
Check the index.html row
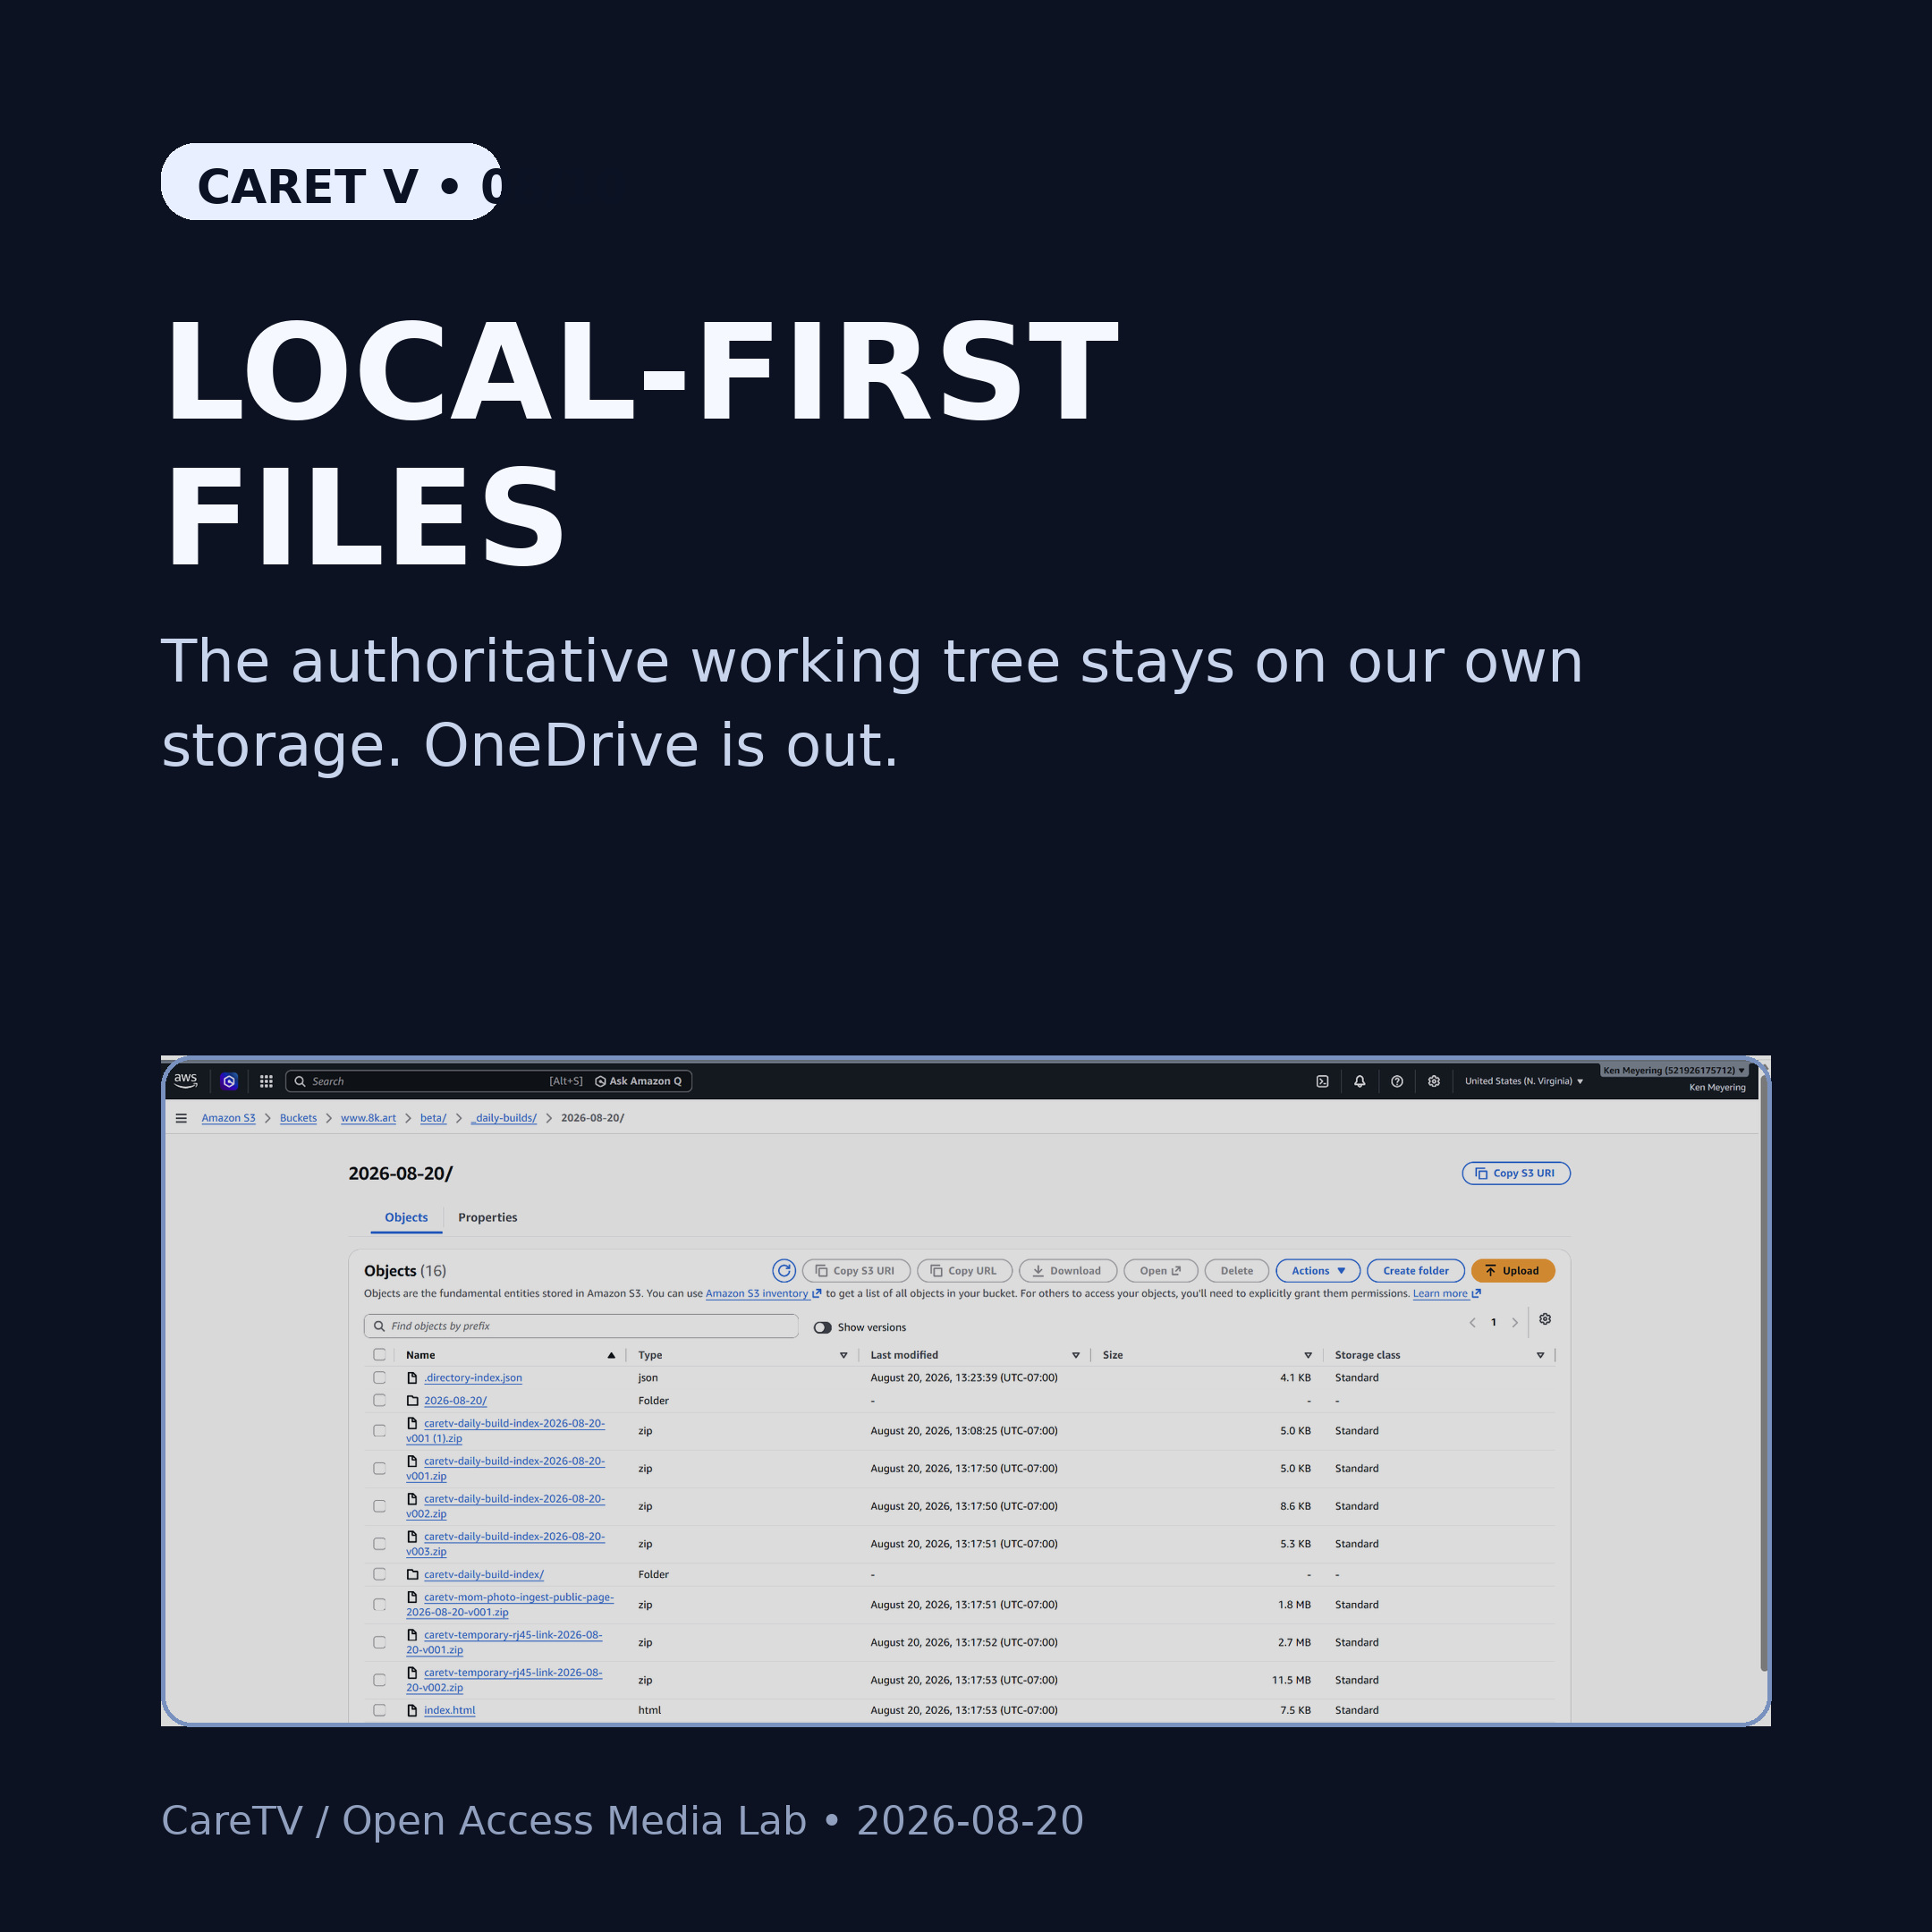click(x=379, y=1710)
